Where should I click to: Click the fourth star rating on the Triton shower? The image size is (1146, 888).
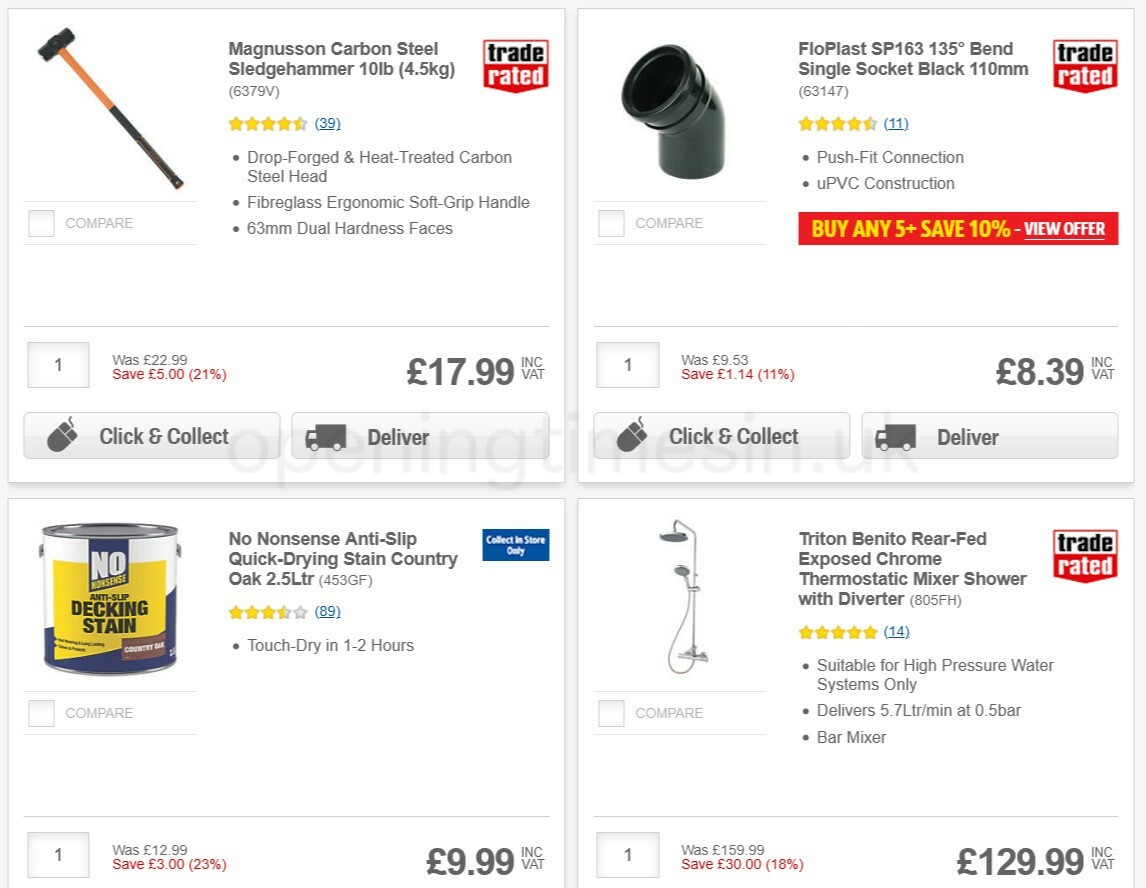click(x=852, y=632)
